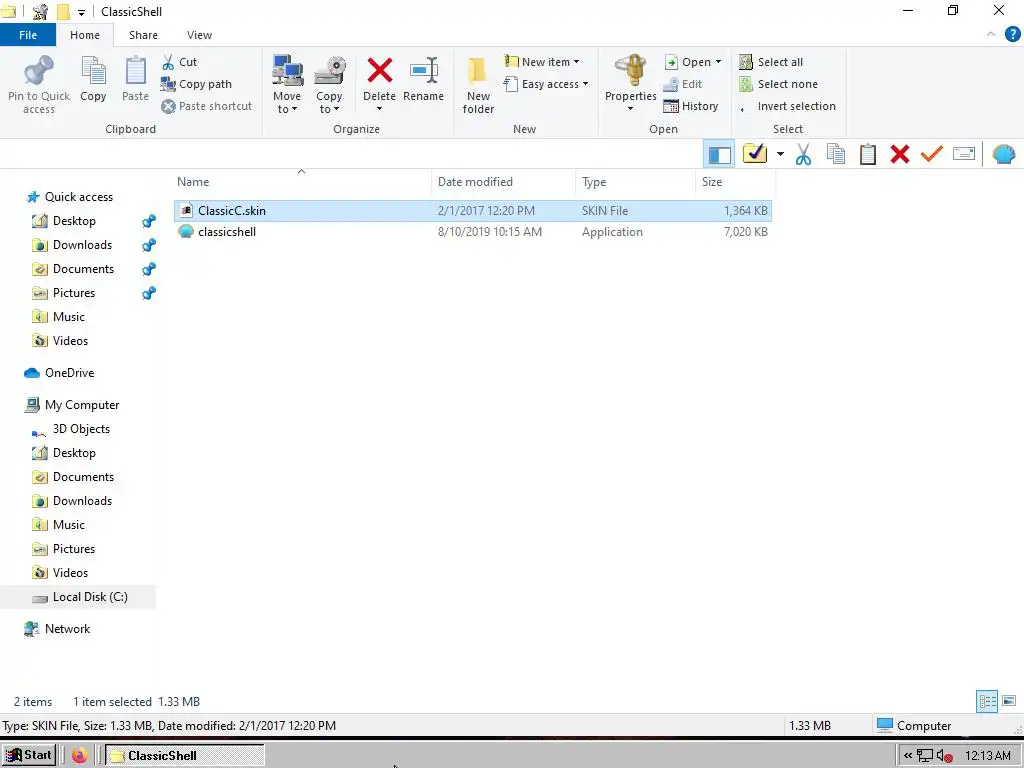Expand the Open button dropdown arrow
This screenshot has width=1024, height=768.
coord(718,62)
